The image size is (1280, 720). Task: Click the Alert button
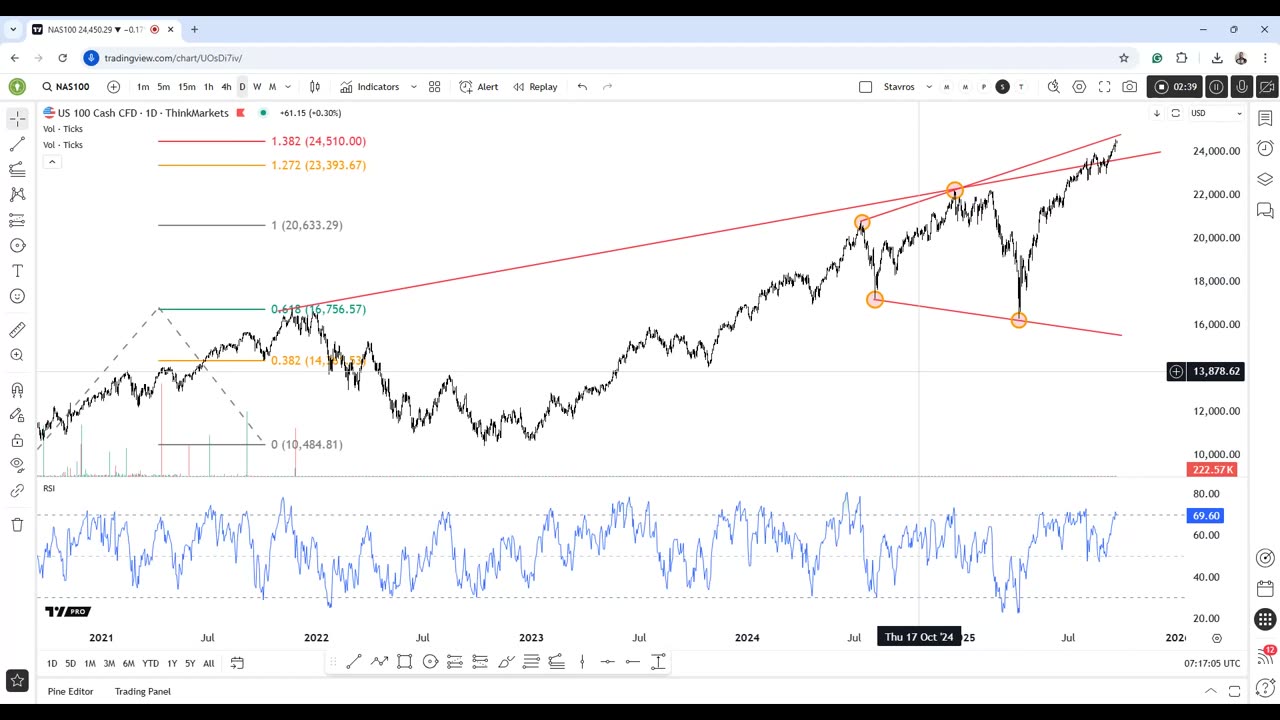tap(479, 87)
